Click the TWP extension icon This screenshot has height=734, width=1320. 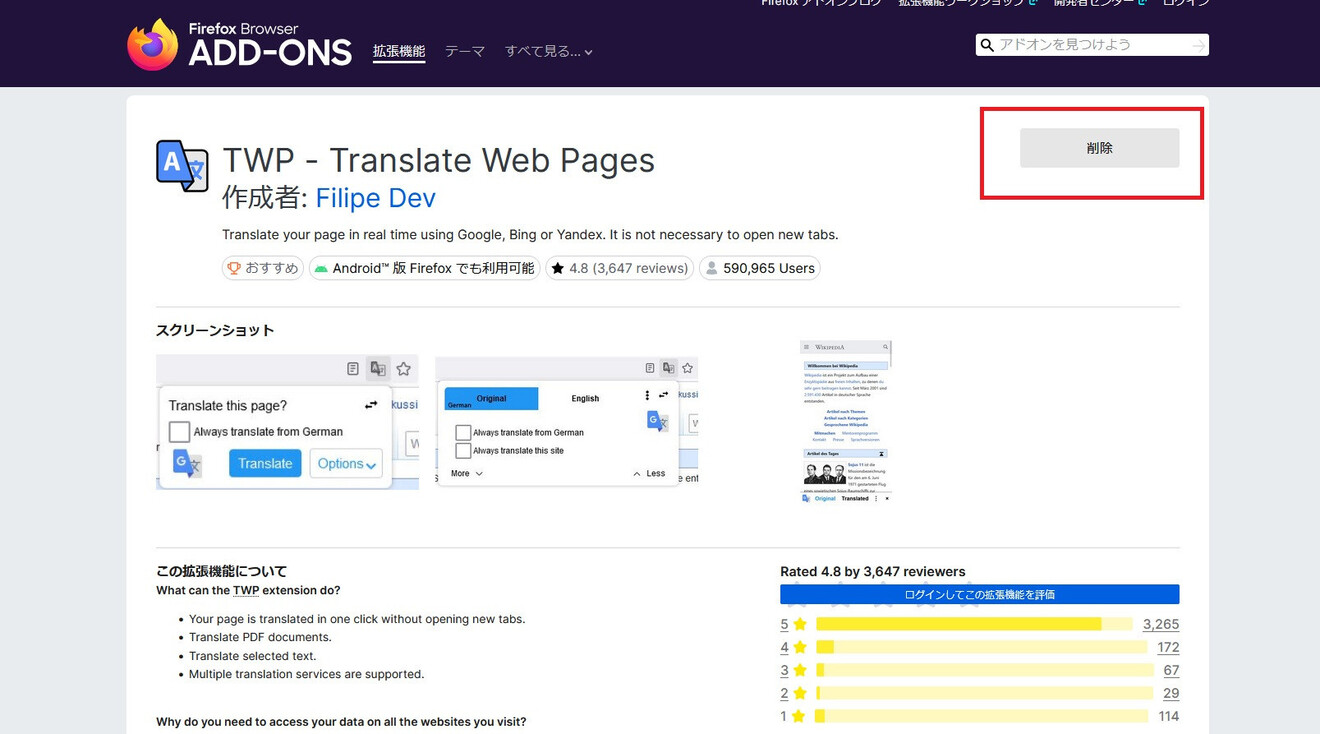[x=182, y=166]
